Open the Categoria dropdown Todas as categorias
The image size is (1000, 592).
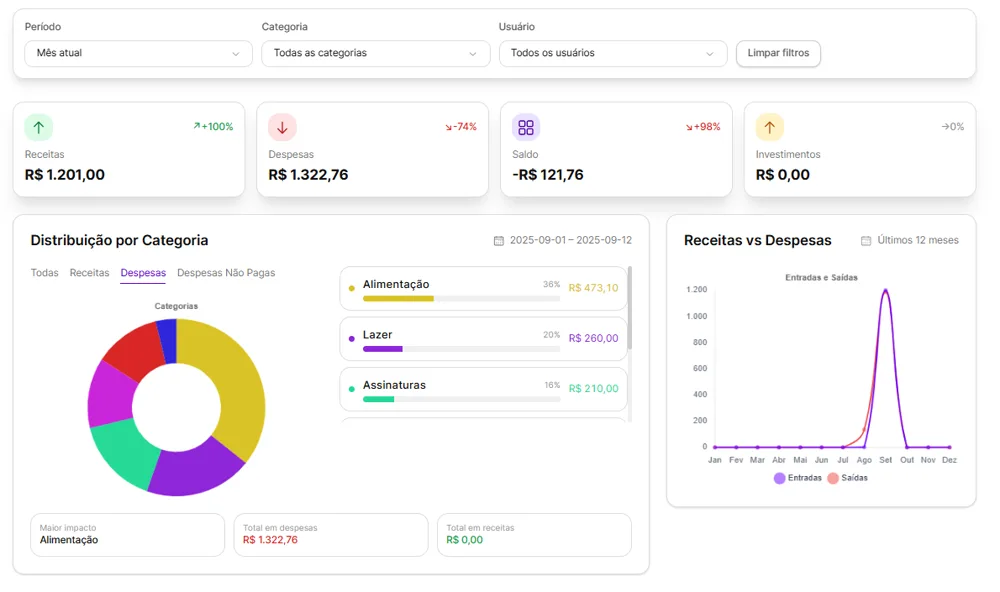pyautogui.click(x=376, y=54)
